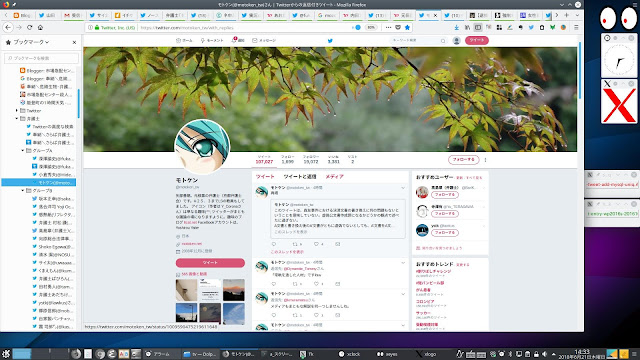Viewport: 640px width, 360px height.
Task: View the followers 19,072 stat
Action: 311,160
